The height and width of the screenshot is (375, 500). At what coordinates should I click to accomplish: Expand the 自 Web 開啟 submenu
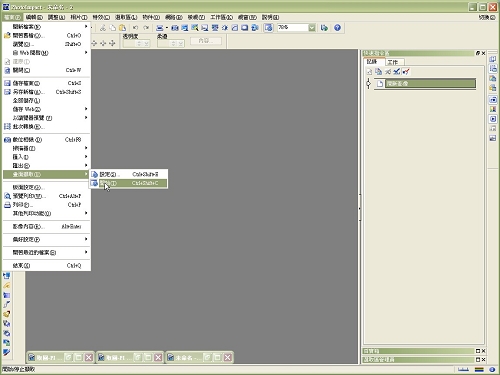point(47,53)
